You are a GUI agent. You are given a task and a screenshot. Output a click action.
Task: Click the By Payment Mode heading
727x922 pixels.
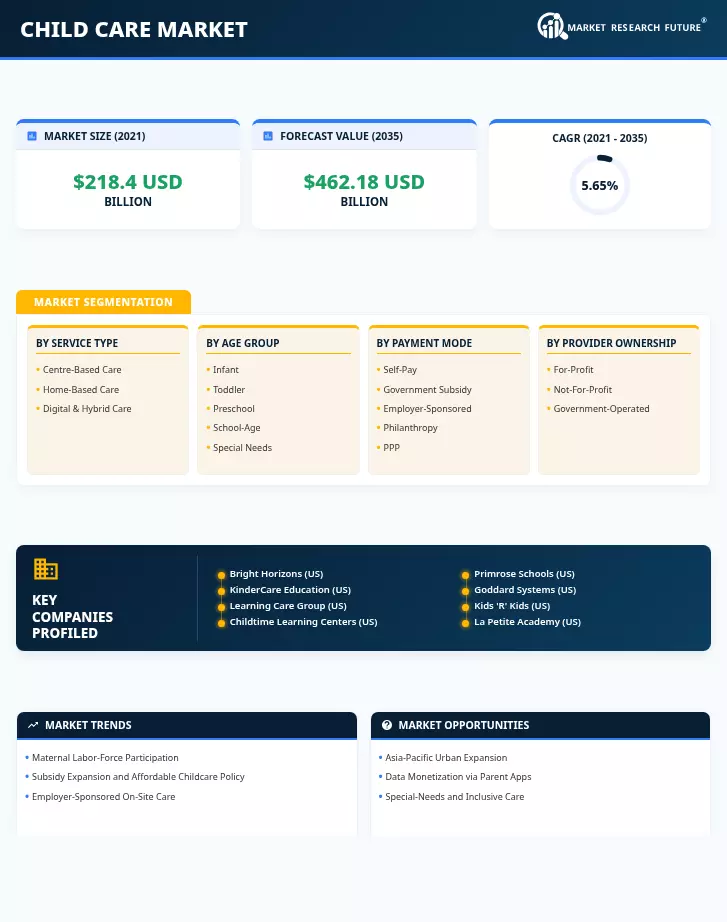point(424,343)
